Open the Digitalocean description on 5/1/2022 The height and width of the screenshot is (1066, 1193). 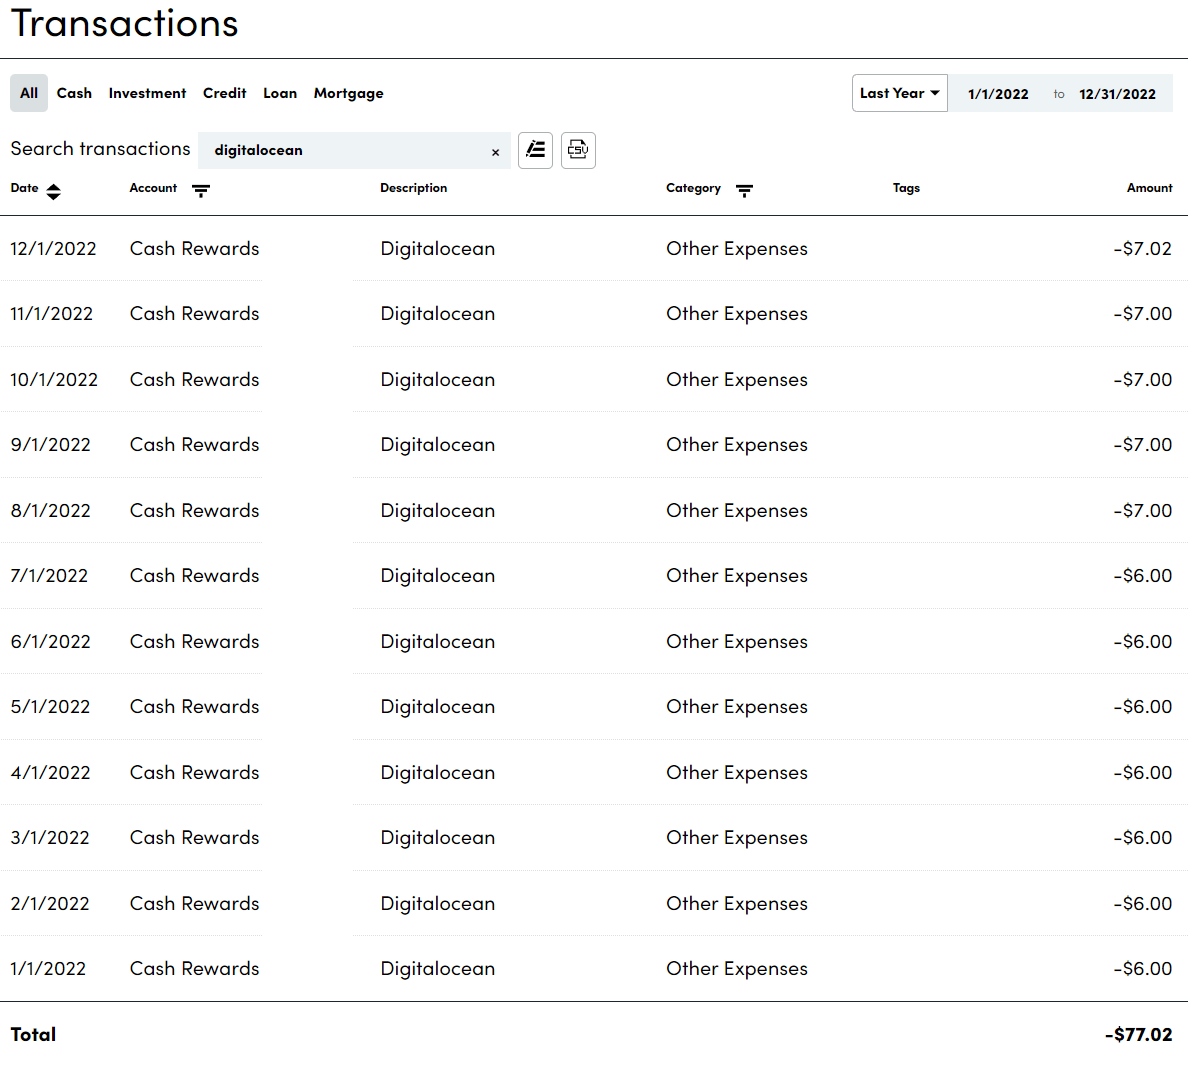click(x=437, y=707)
